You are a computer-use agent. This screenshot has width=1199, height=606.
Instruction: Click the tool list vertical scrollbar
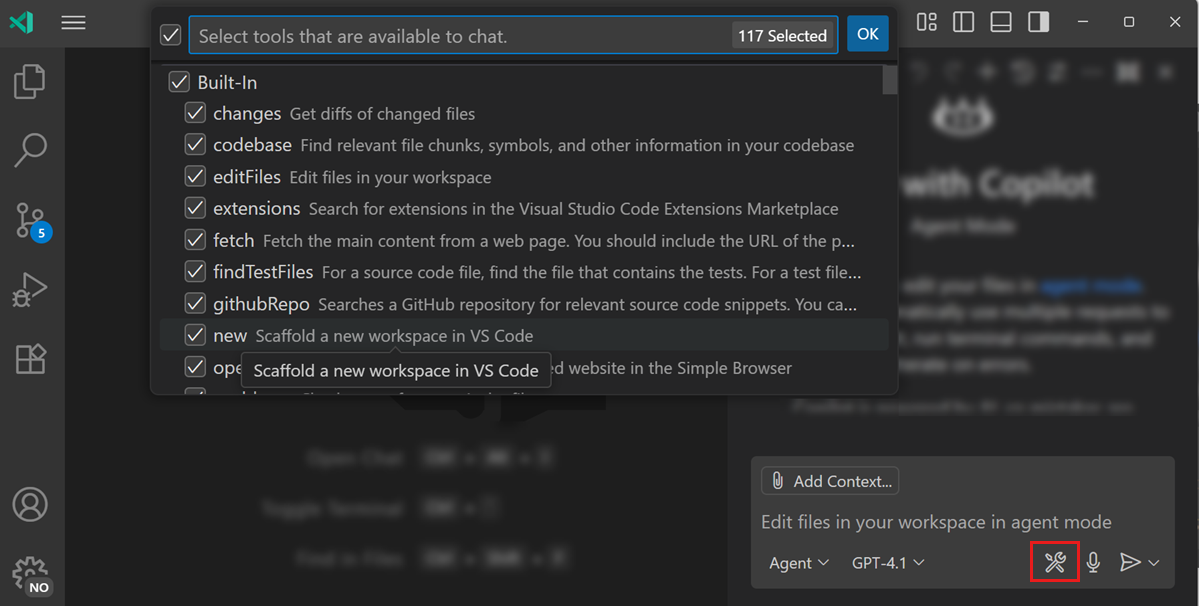click(x=889, y=79)
